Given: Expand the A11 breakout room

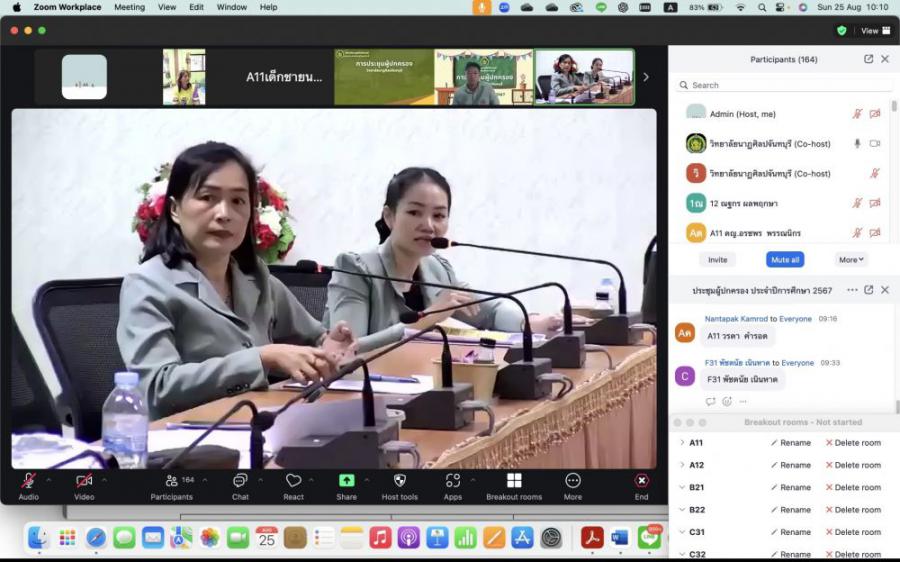Looking at the screenshot, I should (682, 442).
